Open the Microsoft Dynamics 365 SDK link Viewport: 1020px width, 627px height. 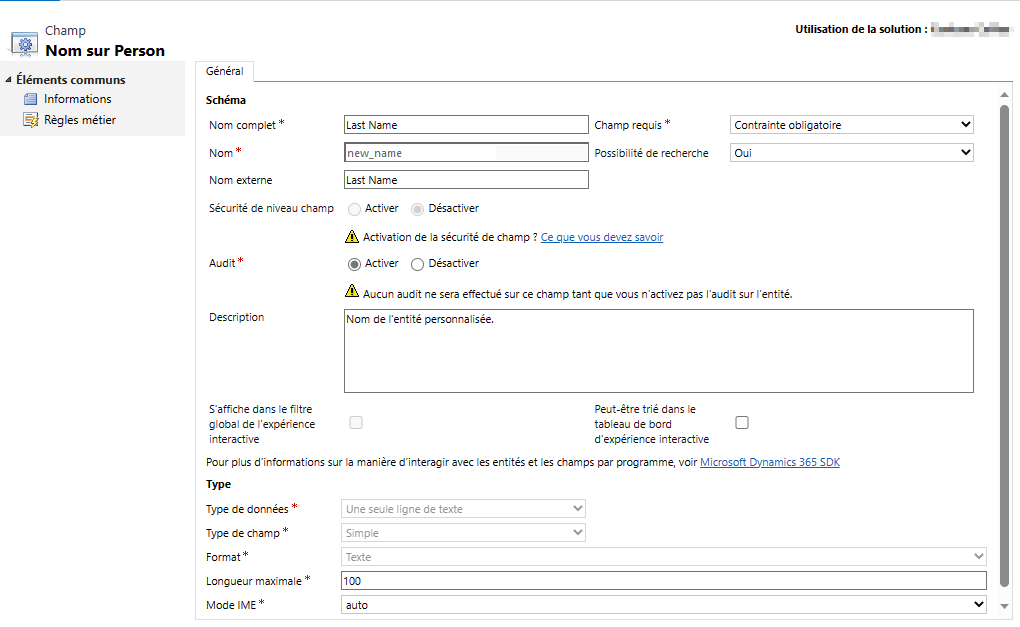pyautogui.click(x=769, y=463)
